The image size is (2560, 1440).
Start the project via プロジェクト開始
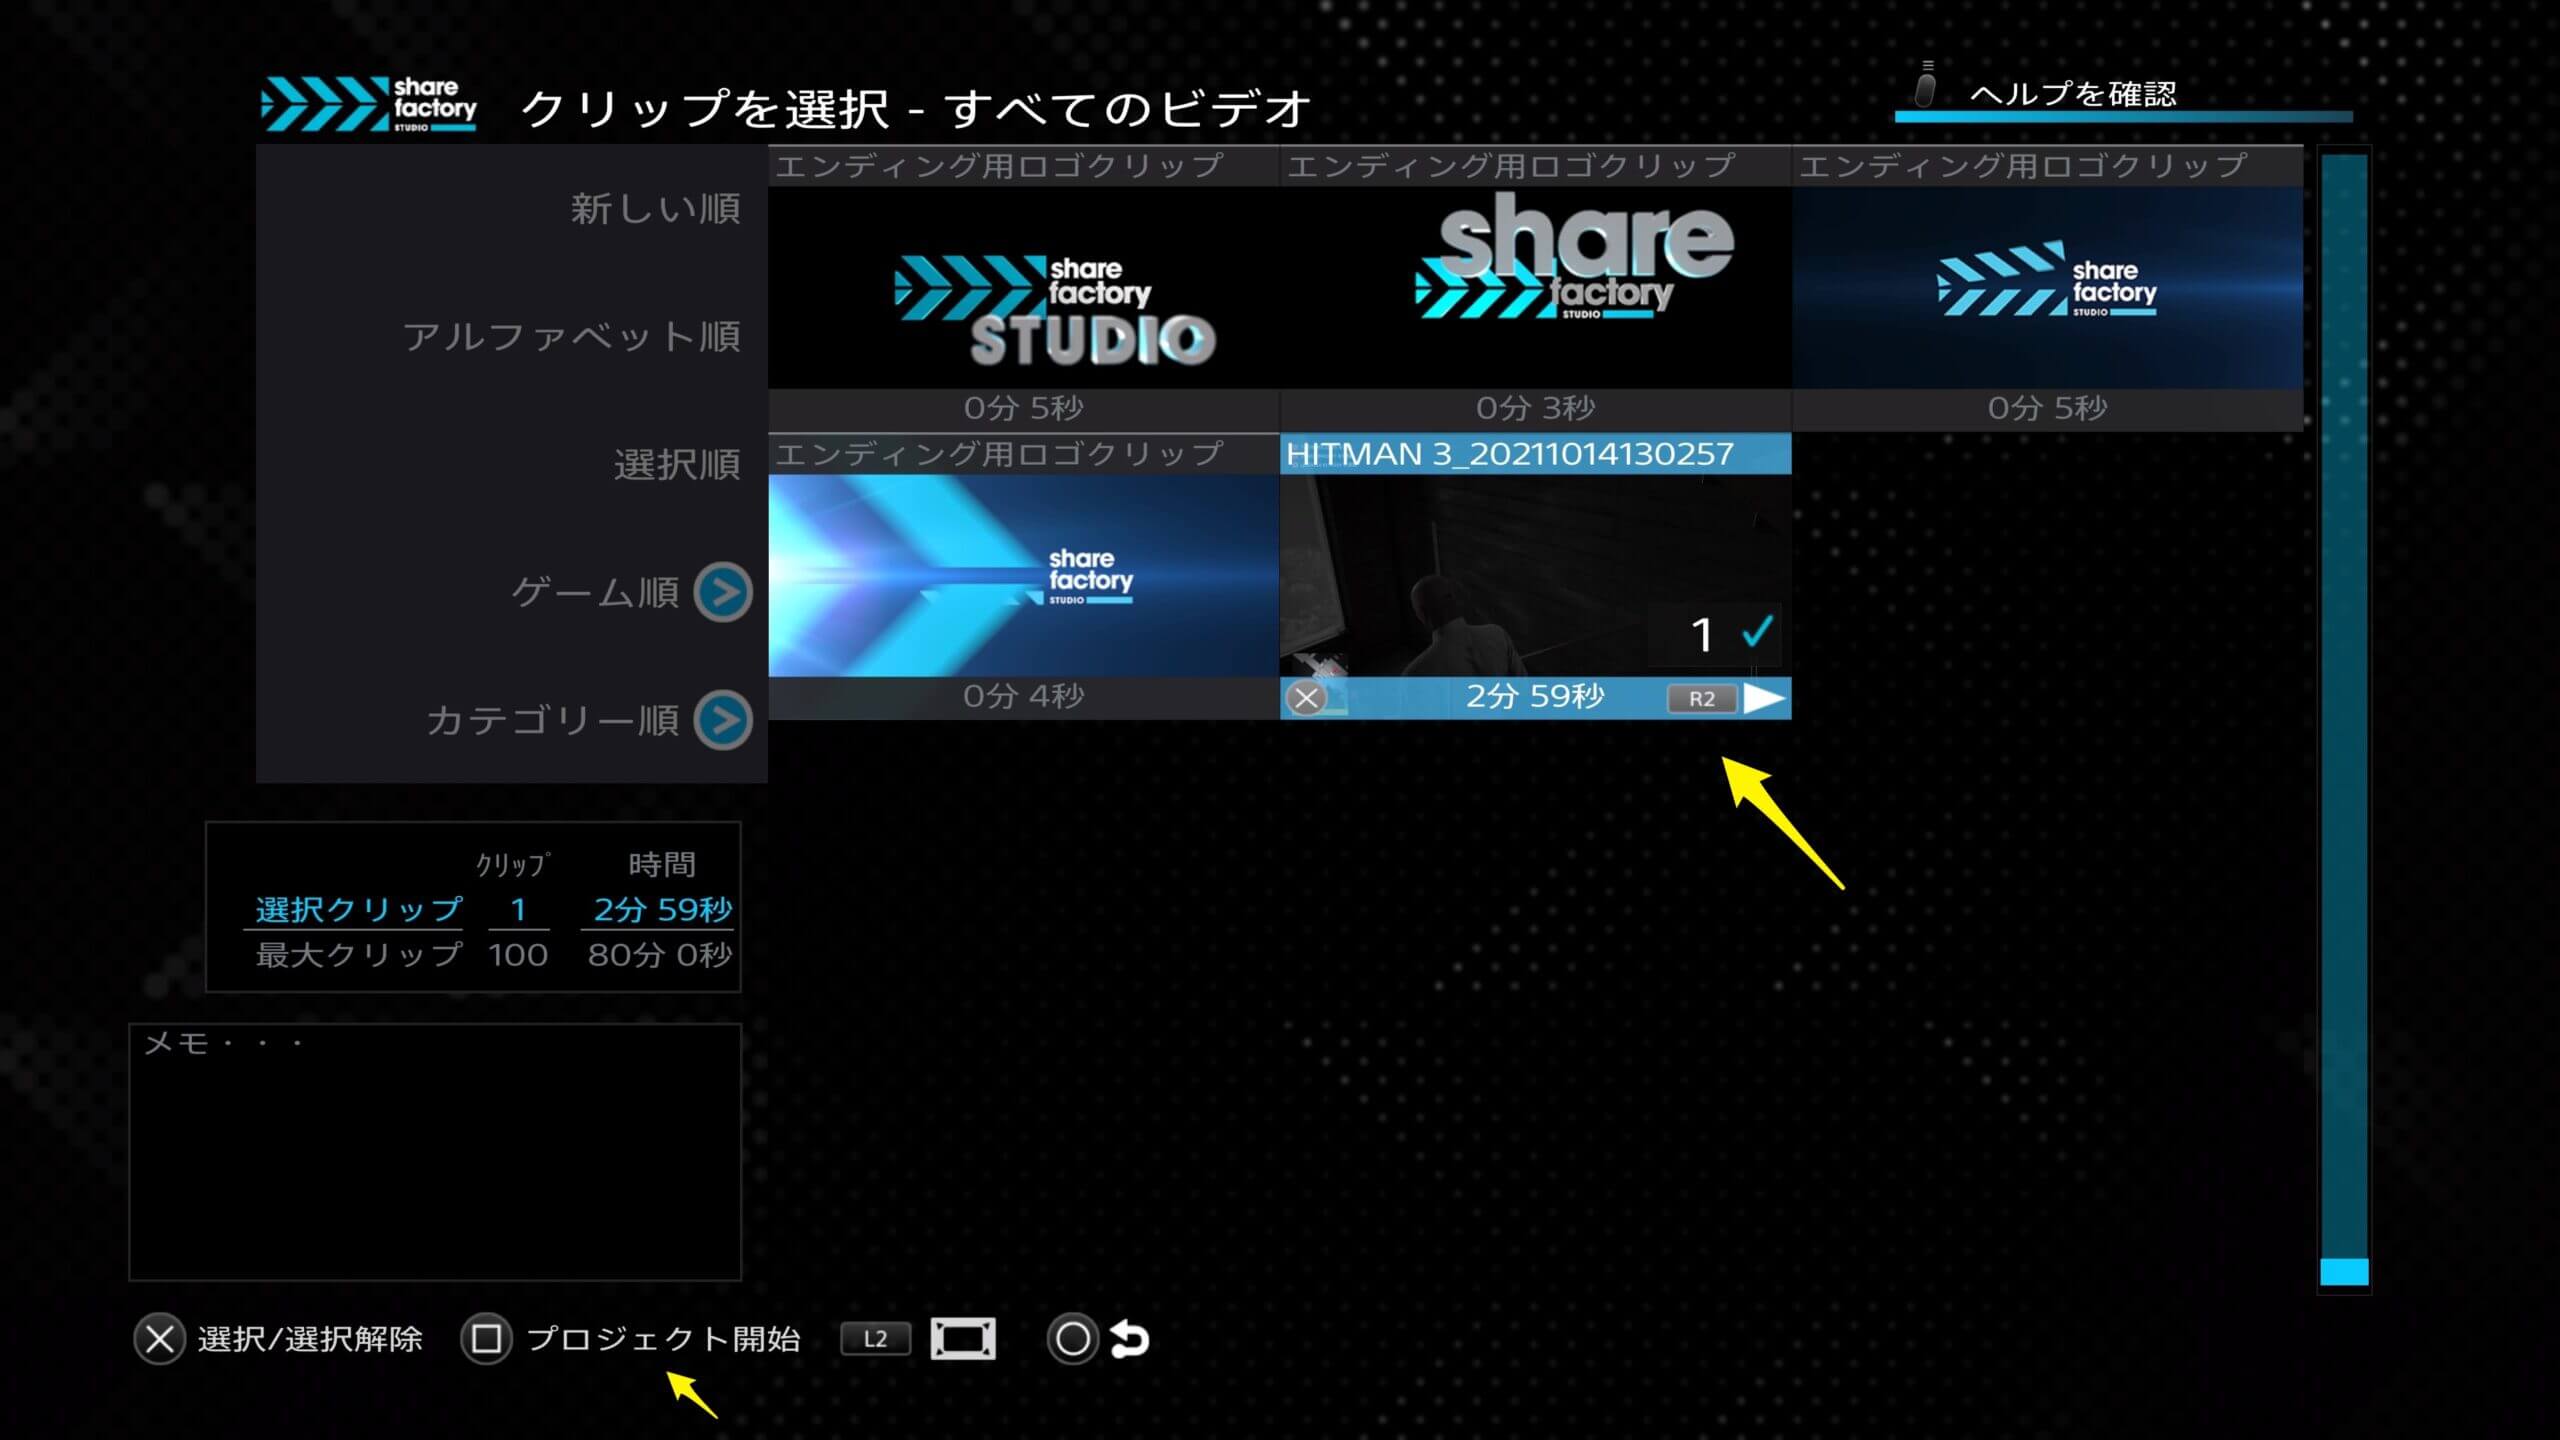pyautogui.click(x=663, y=1339)
